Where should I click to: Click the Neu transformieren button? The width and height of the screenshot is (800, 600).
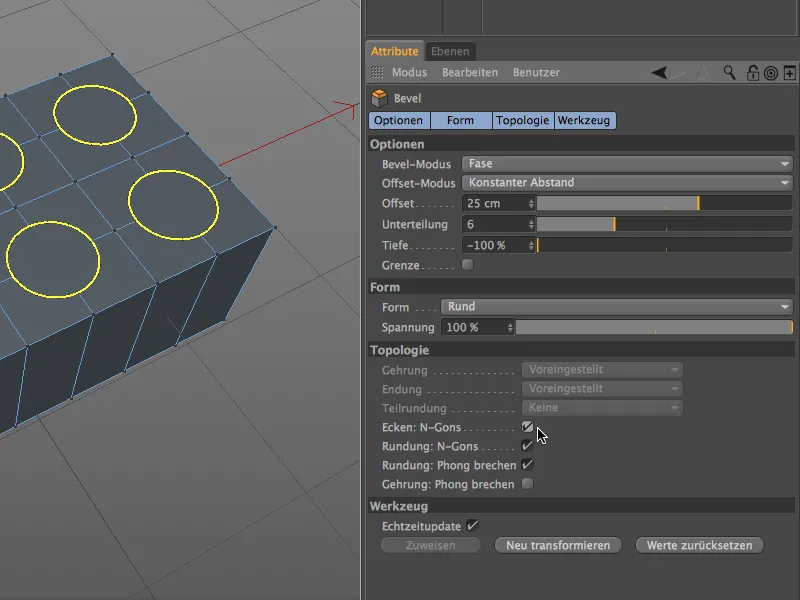pos(558,545)
